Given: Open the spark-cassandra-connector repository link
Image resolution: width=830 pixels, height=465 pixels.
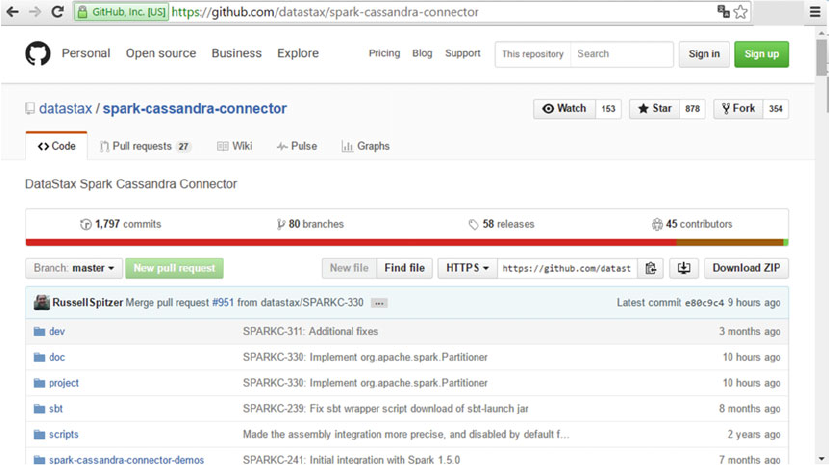Looking at the screenshot, I should [195, 109].
